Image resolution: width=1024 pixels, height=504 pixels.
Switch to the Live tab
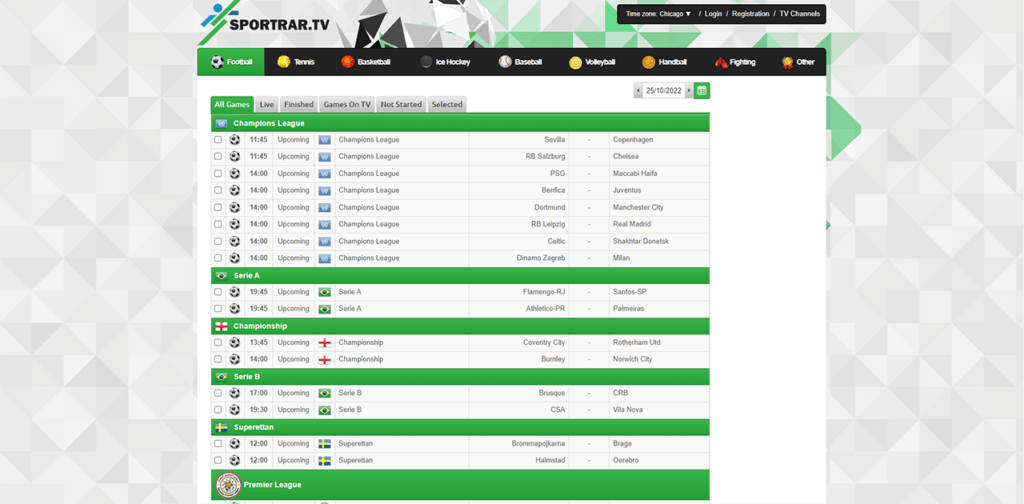point(266,104)
